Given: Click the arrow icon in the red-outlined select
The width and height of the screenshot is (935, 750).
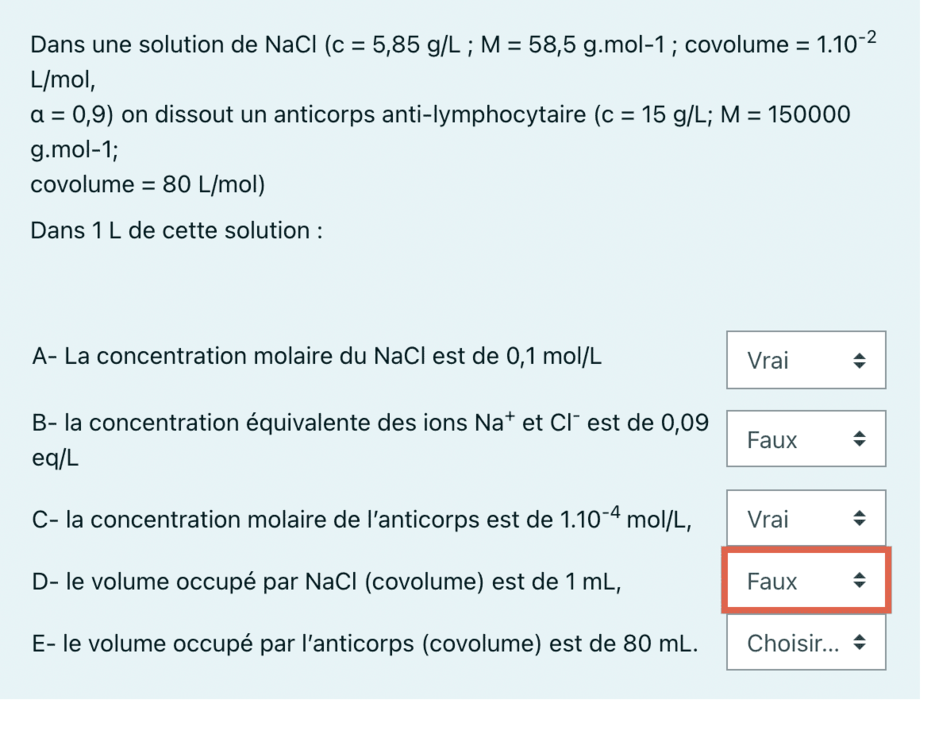Looking at the screenshot, I should coord(858,581).
